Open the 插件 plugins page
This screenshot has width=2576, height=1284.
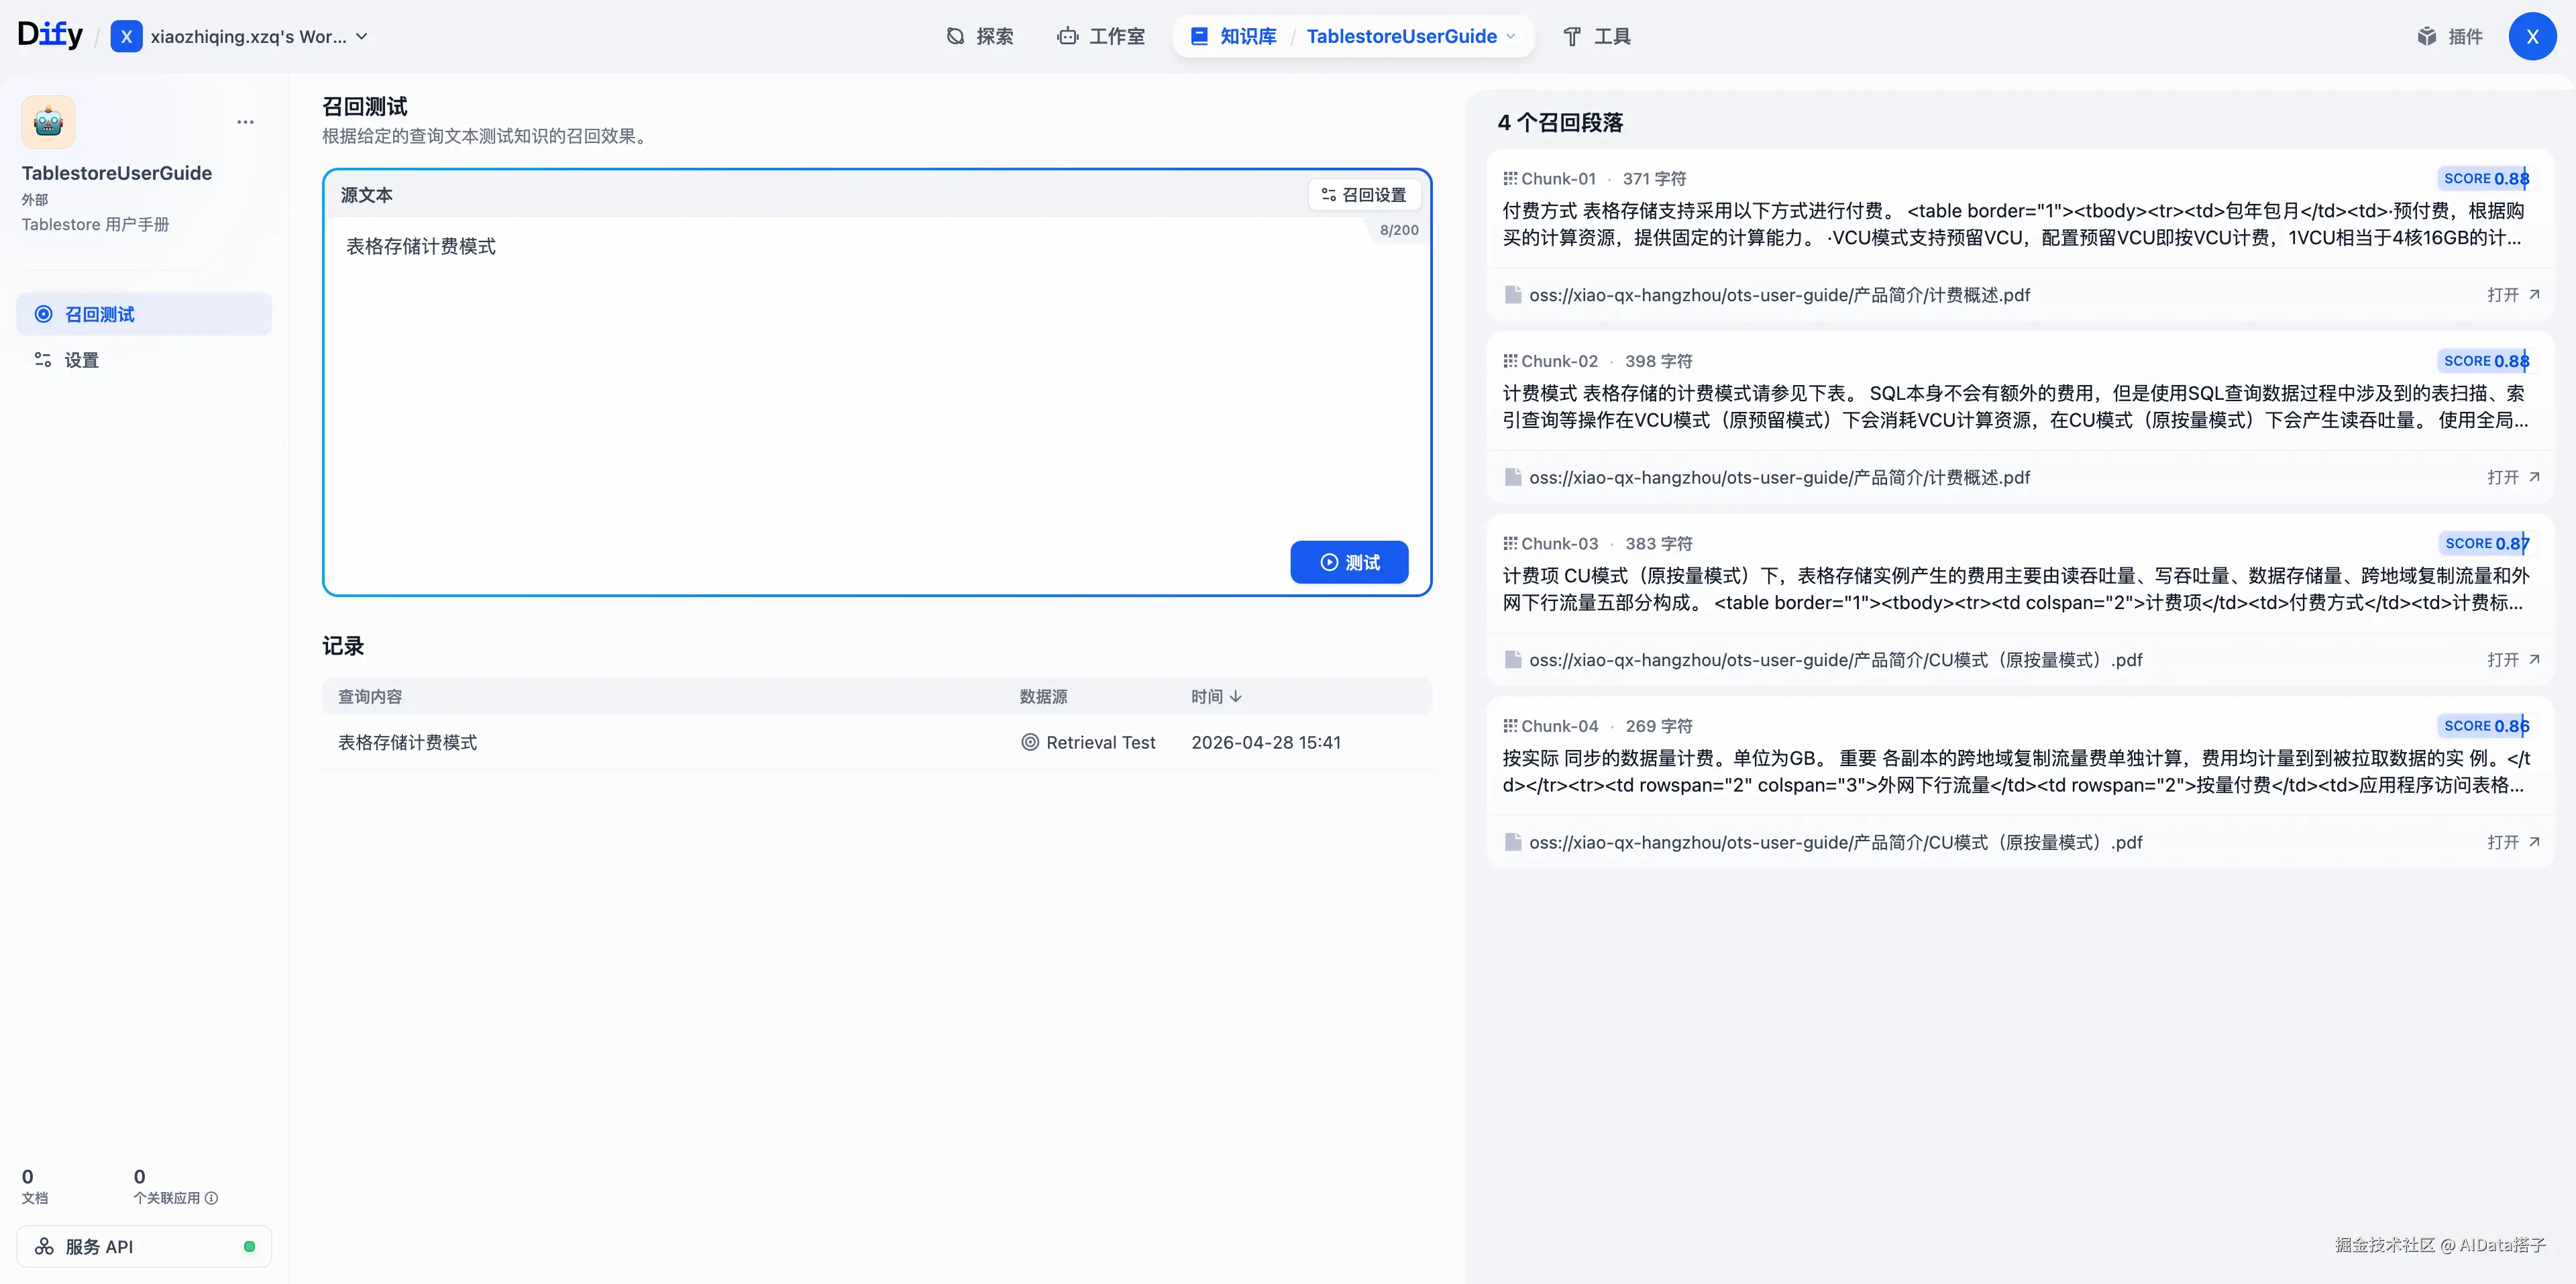tap(2450, 37)
